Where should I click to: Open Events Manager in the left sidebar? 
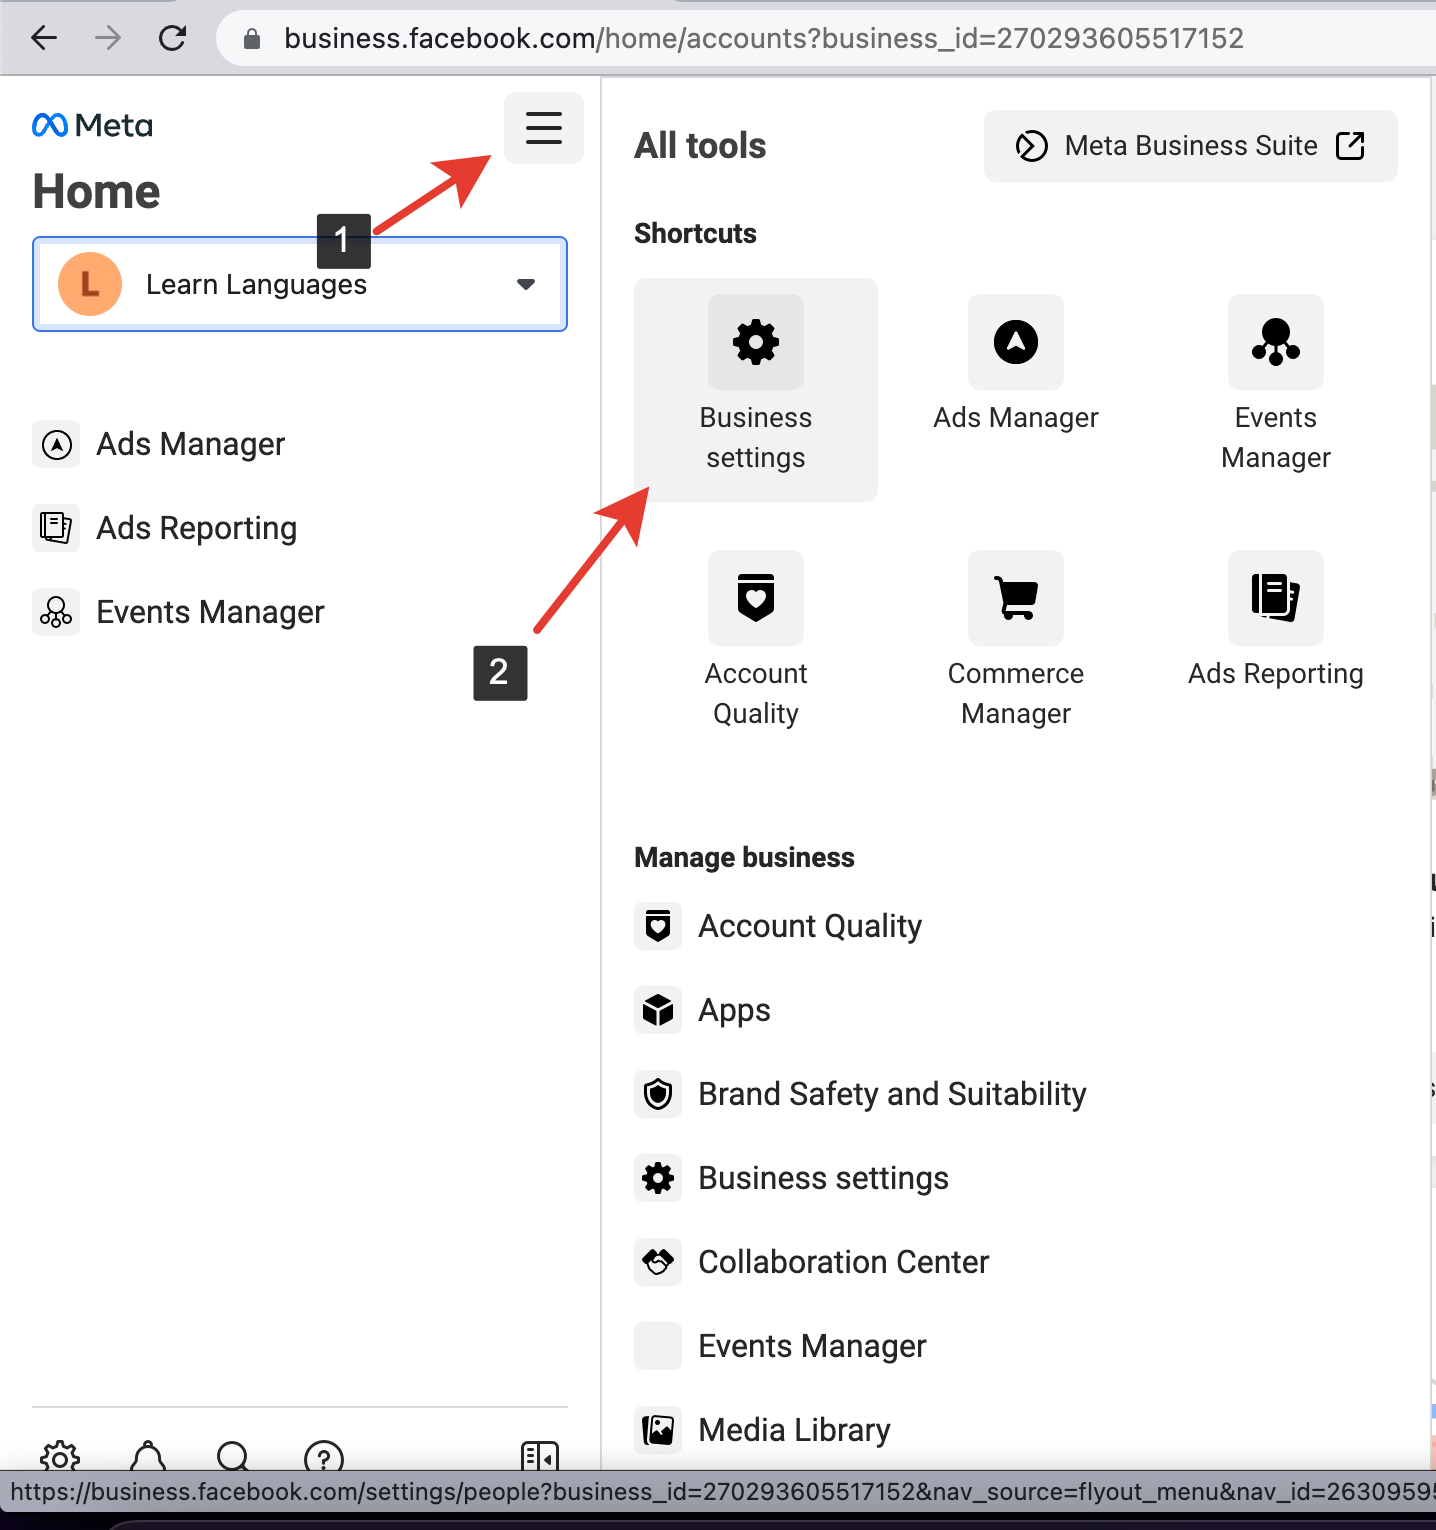click(x=210, y=612)
